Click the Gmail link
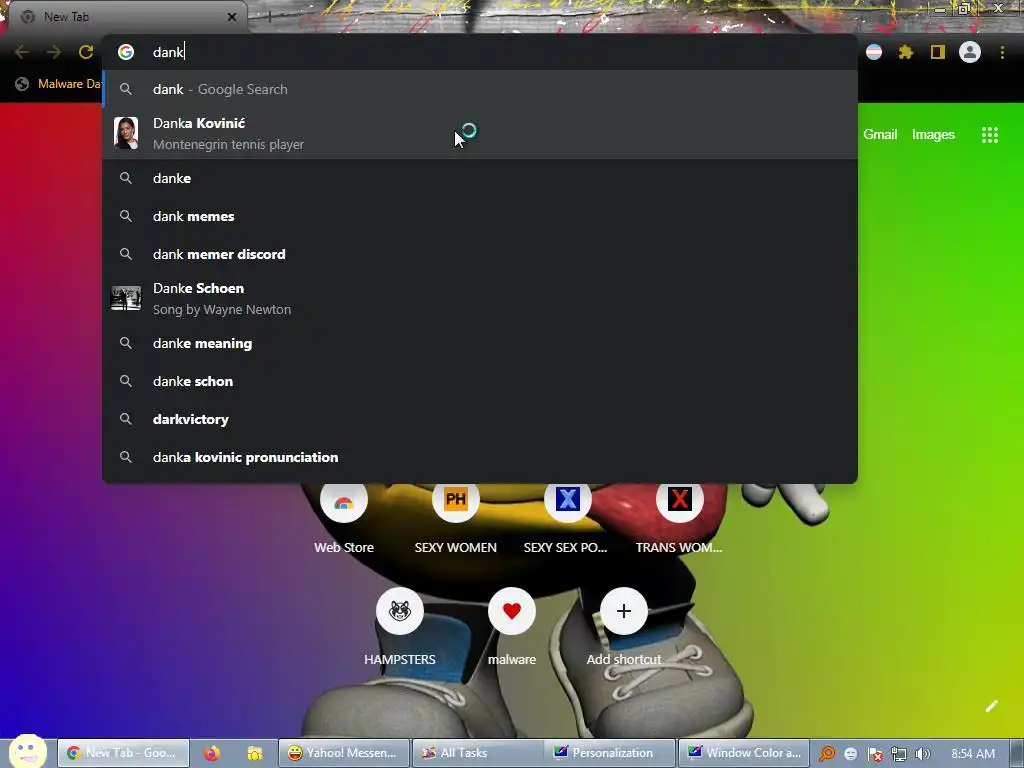The height and width of the screenshot is (768, 1024). 880,135
